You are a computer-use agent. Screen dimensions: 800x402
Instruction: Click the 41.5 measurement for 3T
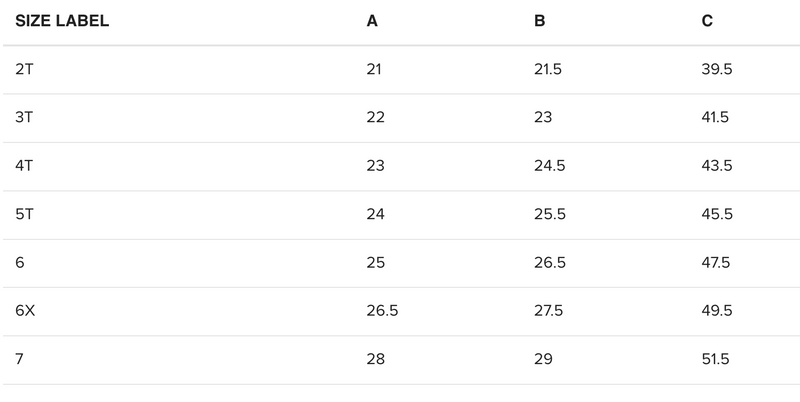pos(716,118)
